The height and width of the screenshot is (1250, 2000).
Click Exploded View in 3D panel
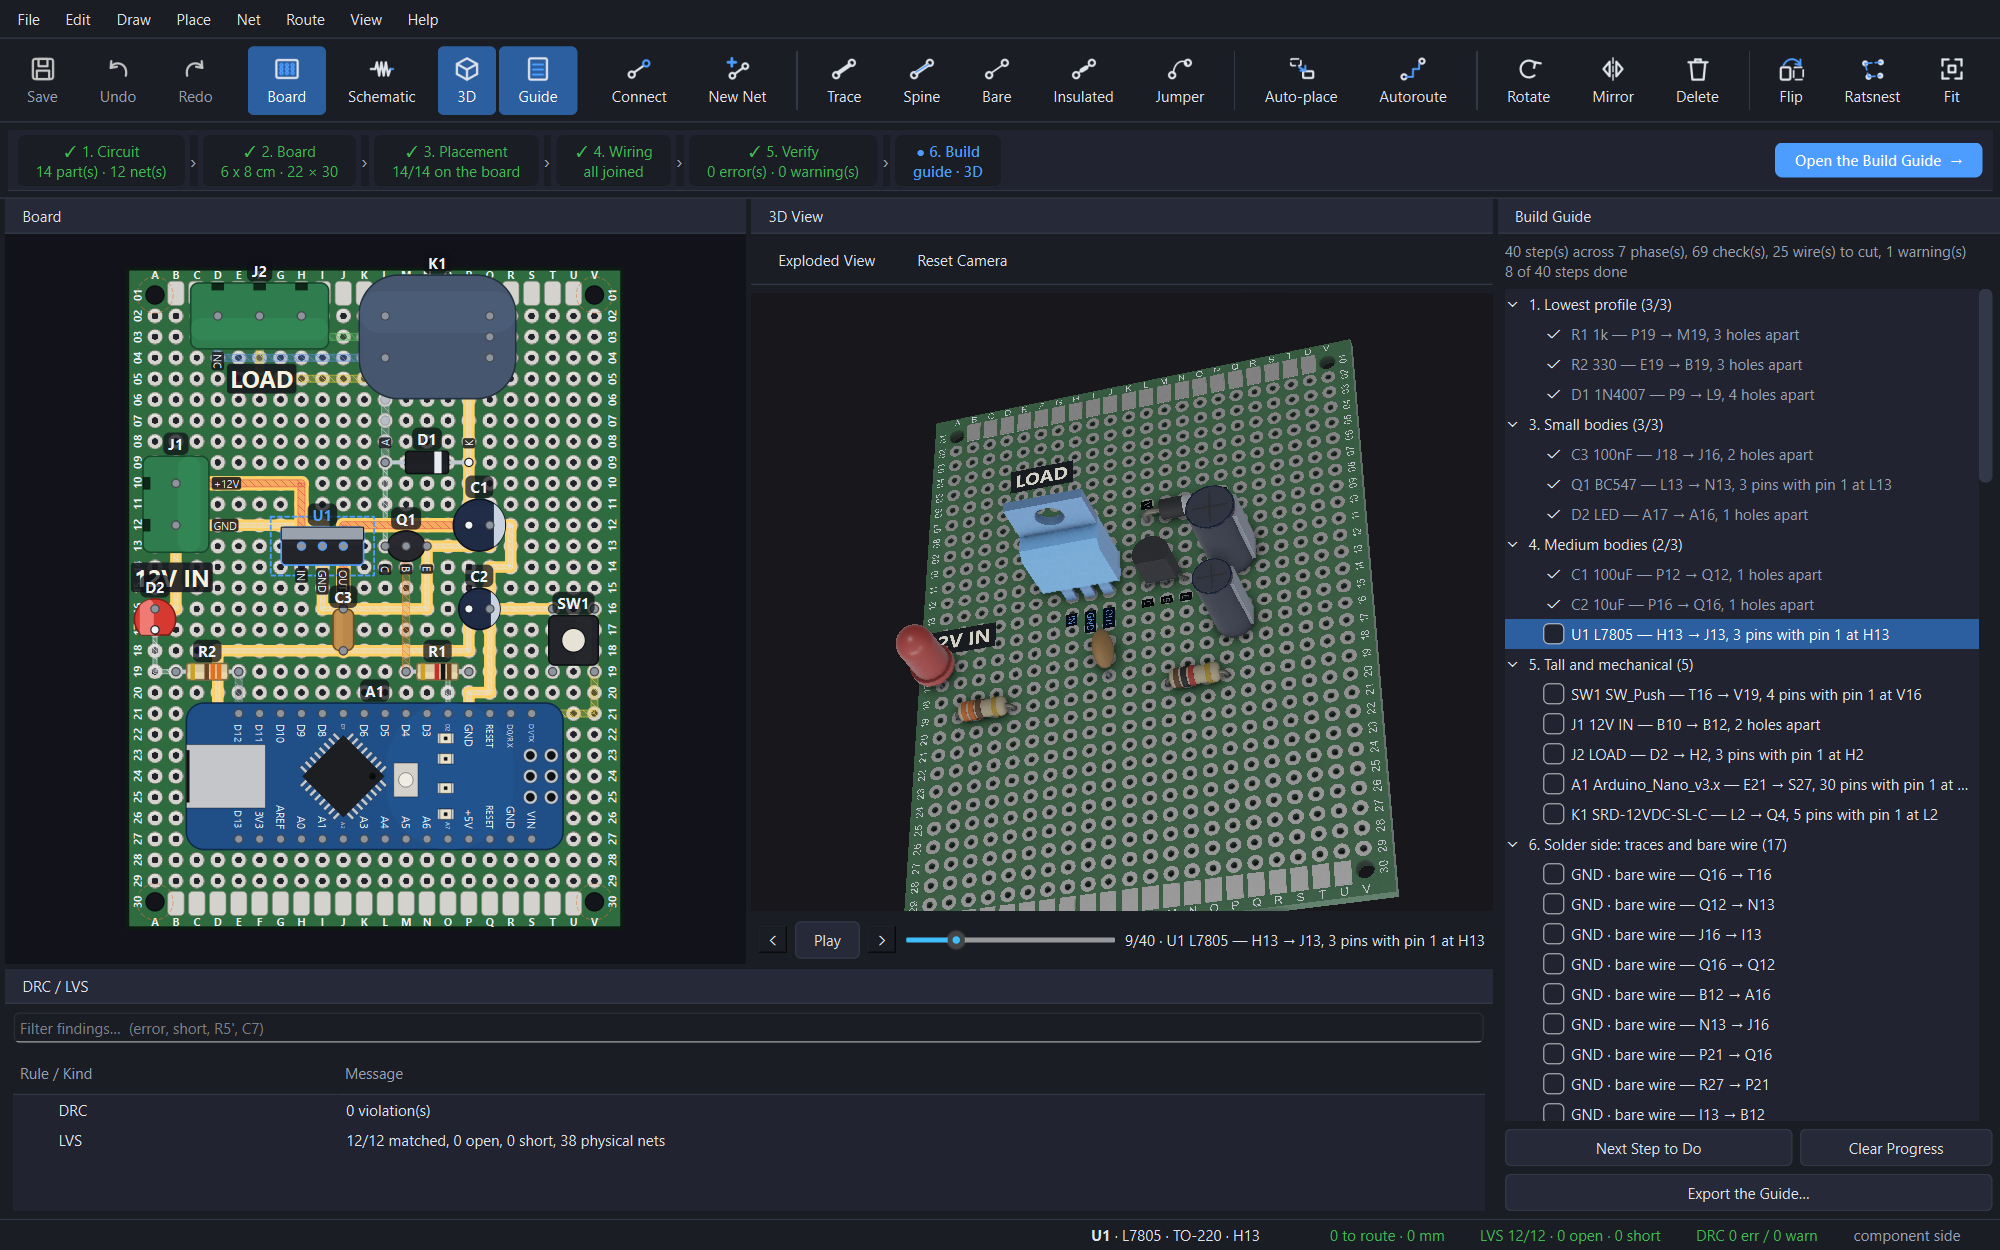tap(826, 260)
